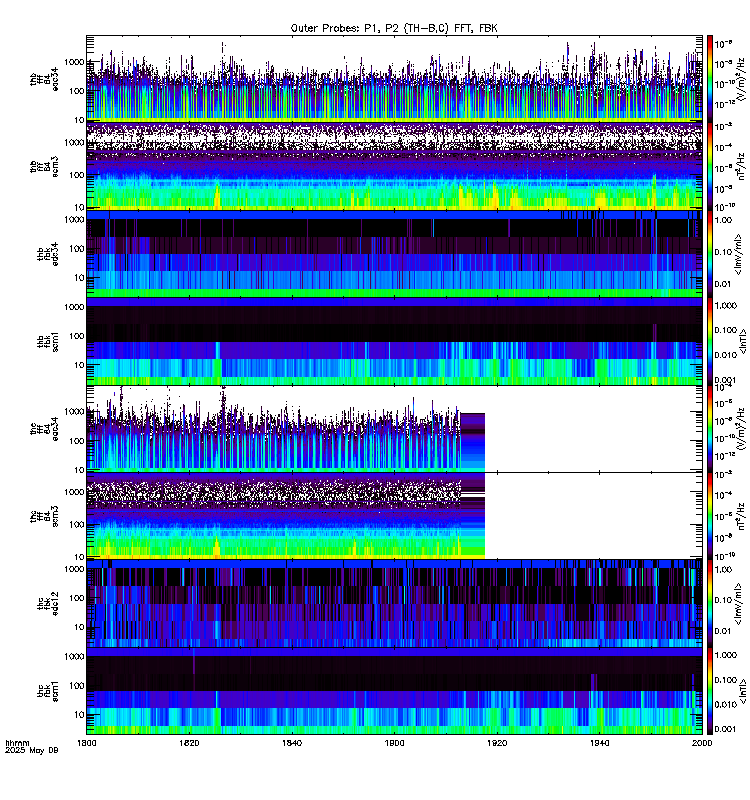Click the color bar beside thc fbk scm1 panel
Viewport: 750px width, 800px height.
pos(710,691)
